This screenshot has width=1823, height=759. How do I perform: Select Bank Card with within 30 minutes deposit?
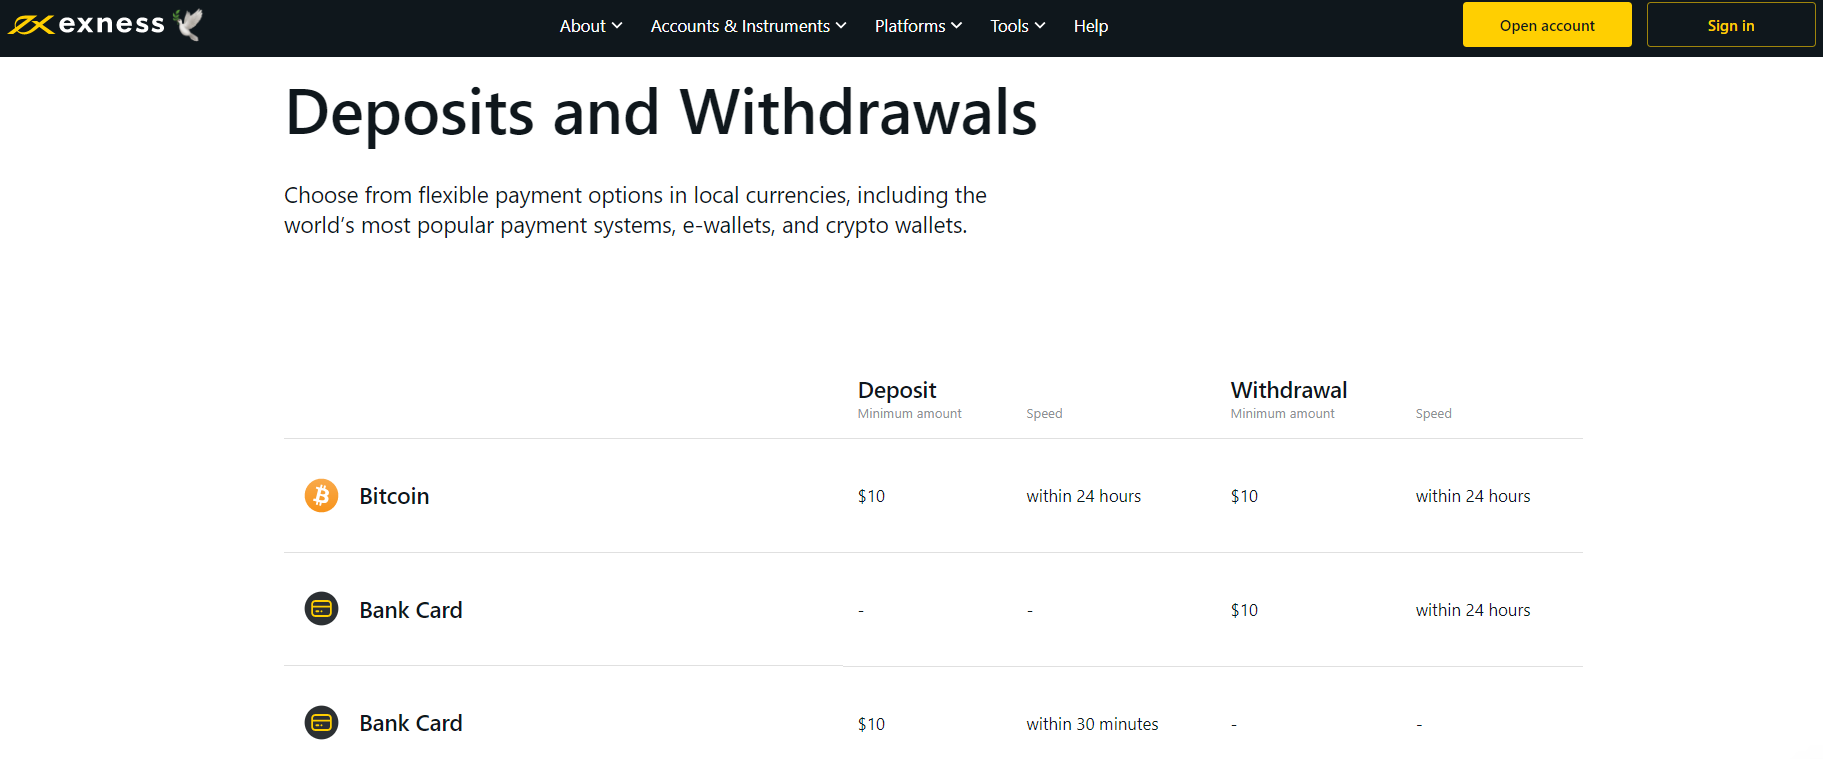pyautogui.click(x=411, y=723)
